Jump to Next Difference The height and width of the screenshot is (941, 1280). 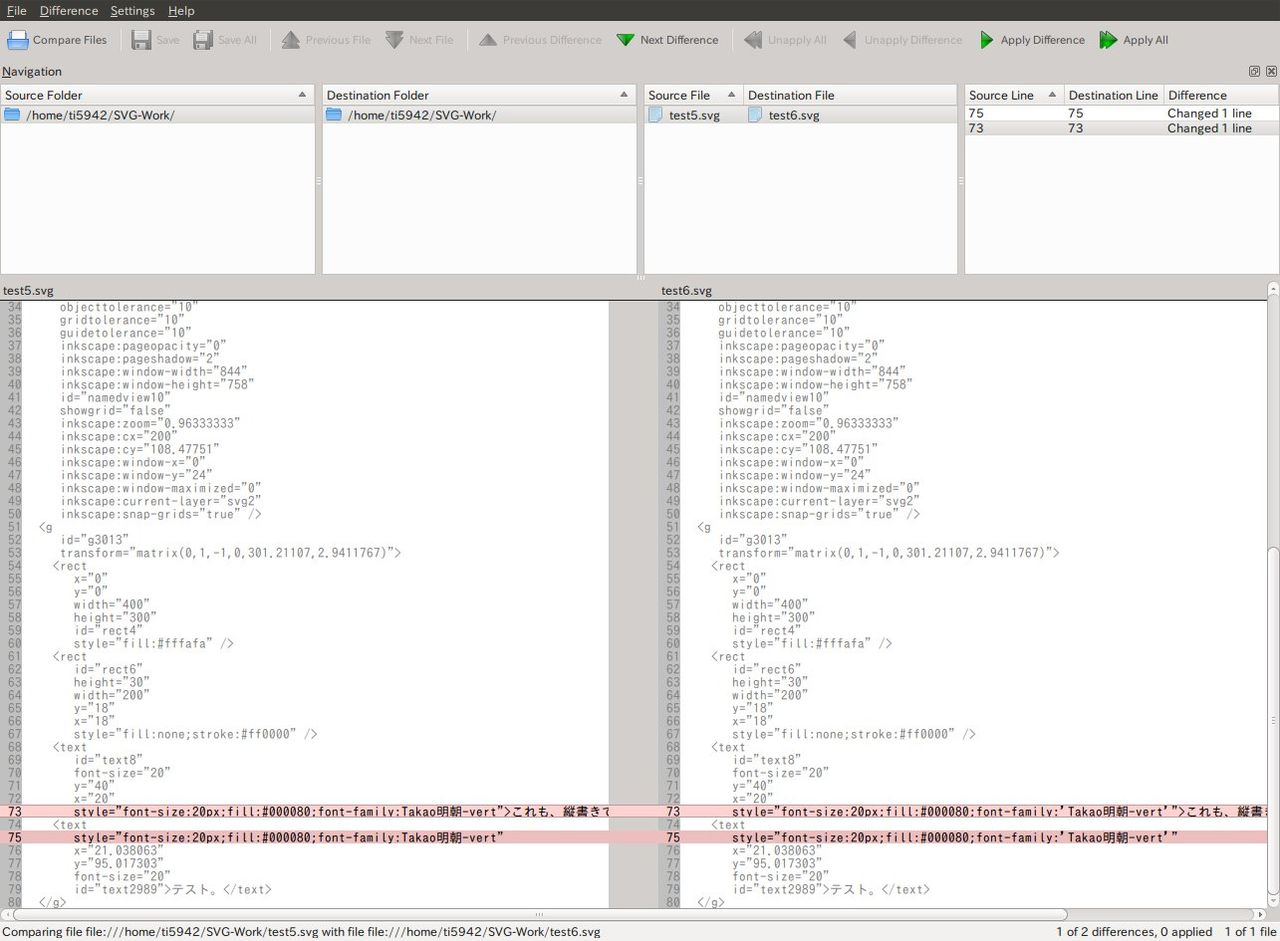(x=667, y=40)
